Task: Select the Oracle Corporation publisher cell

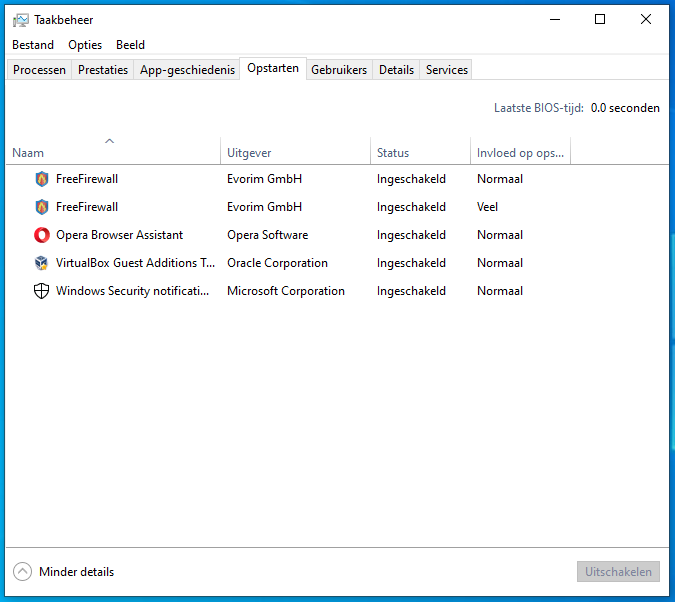Action: 277,263
